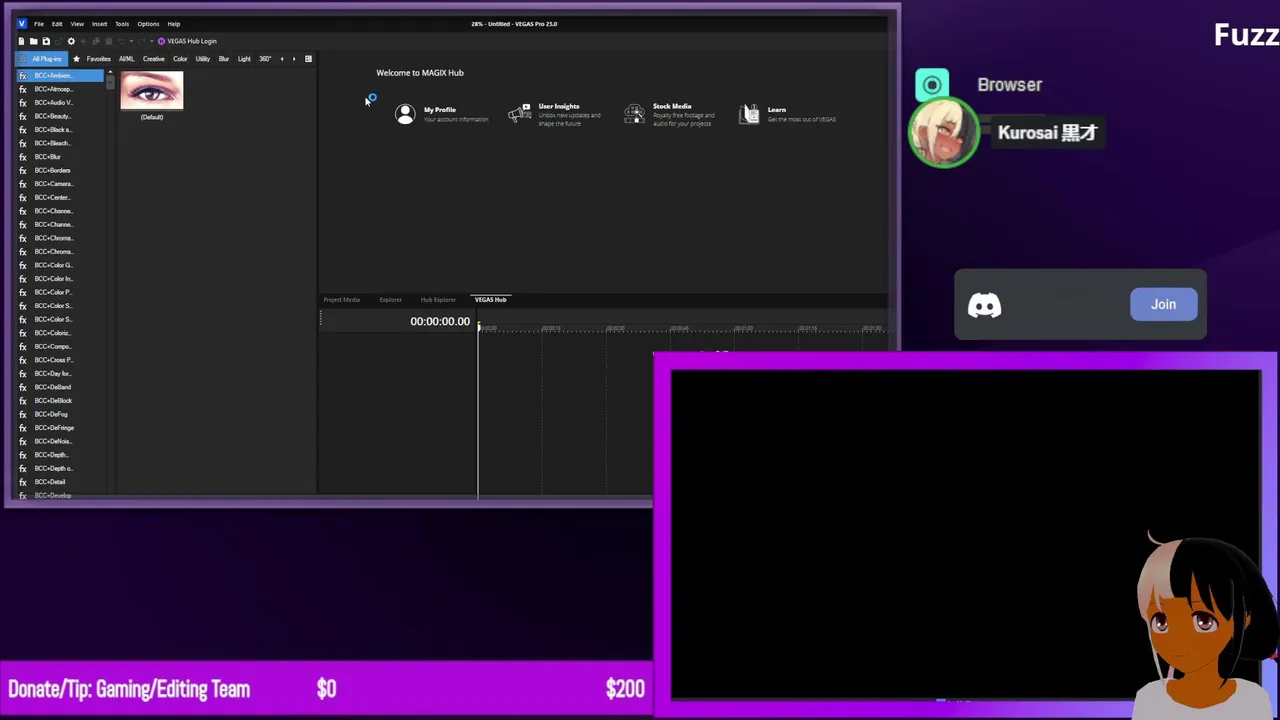Select the BCC+Coloriz.. plug-in
This screenshot has width=1280, height=720.
60,333
